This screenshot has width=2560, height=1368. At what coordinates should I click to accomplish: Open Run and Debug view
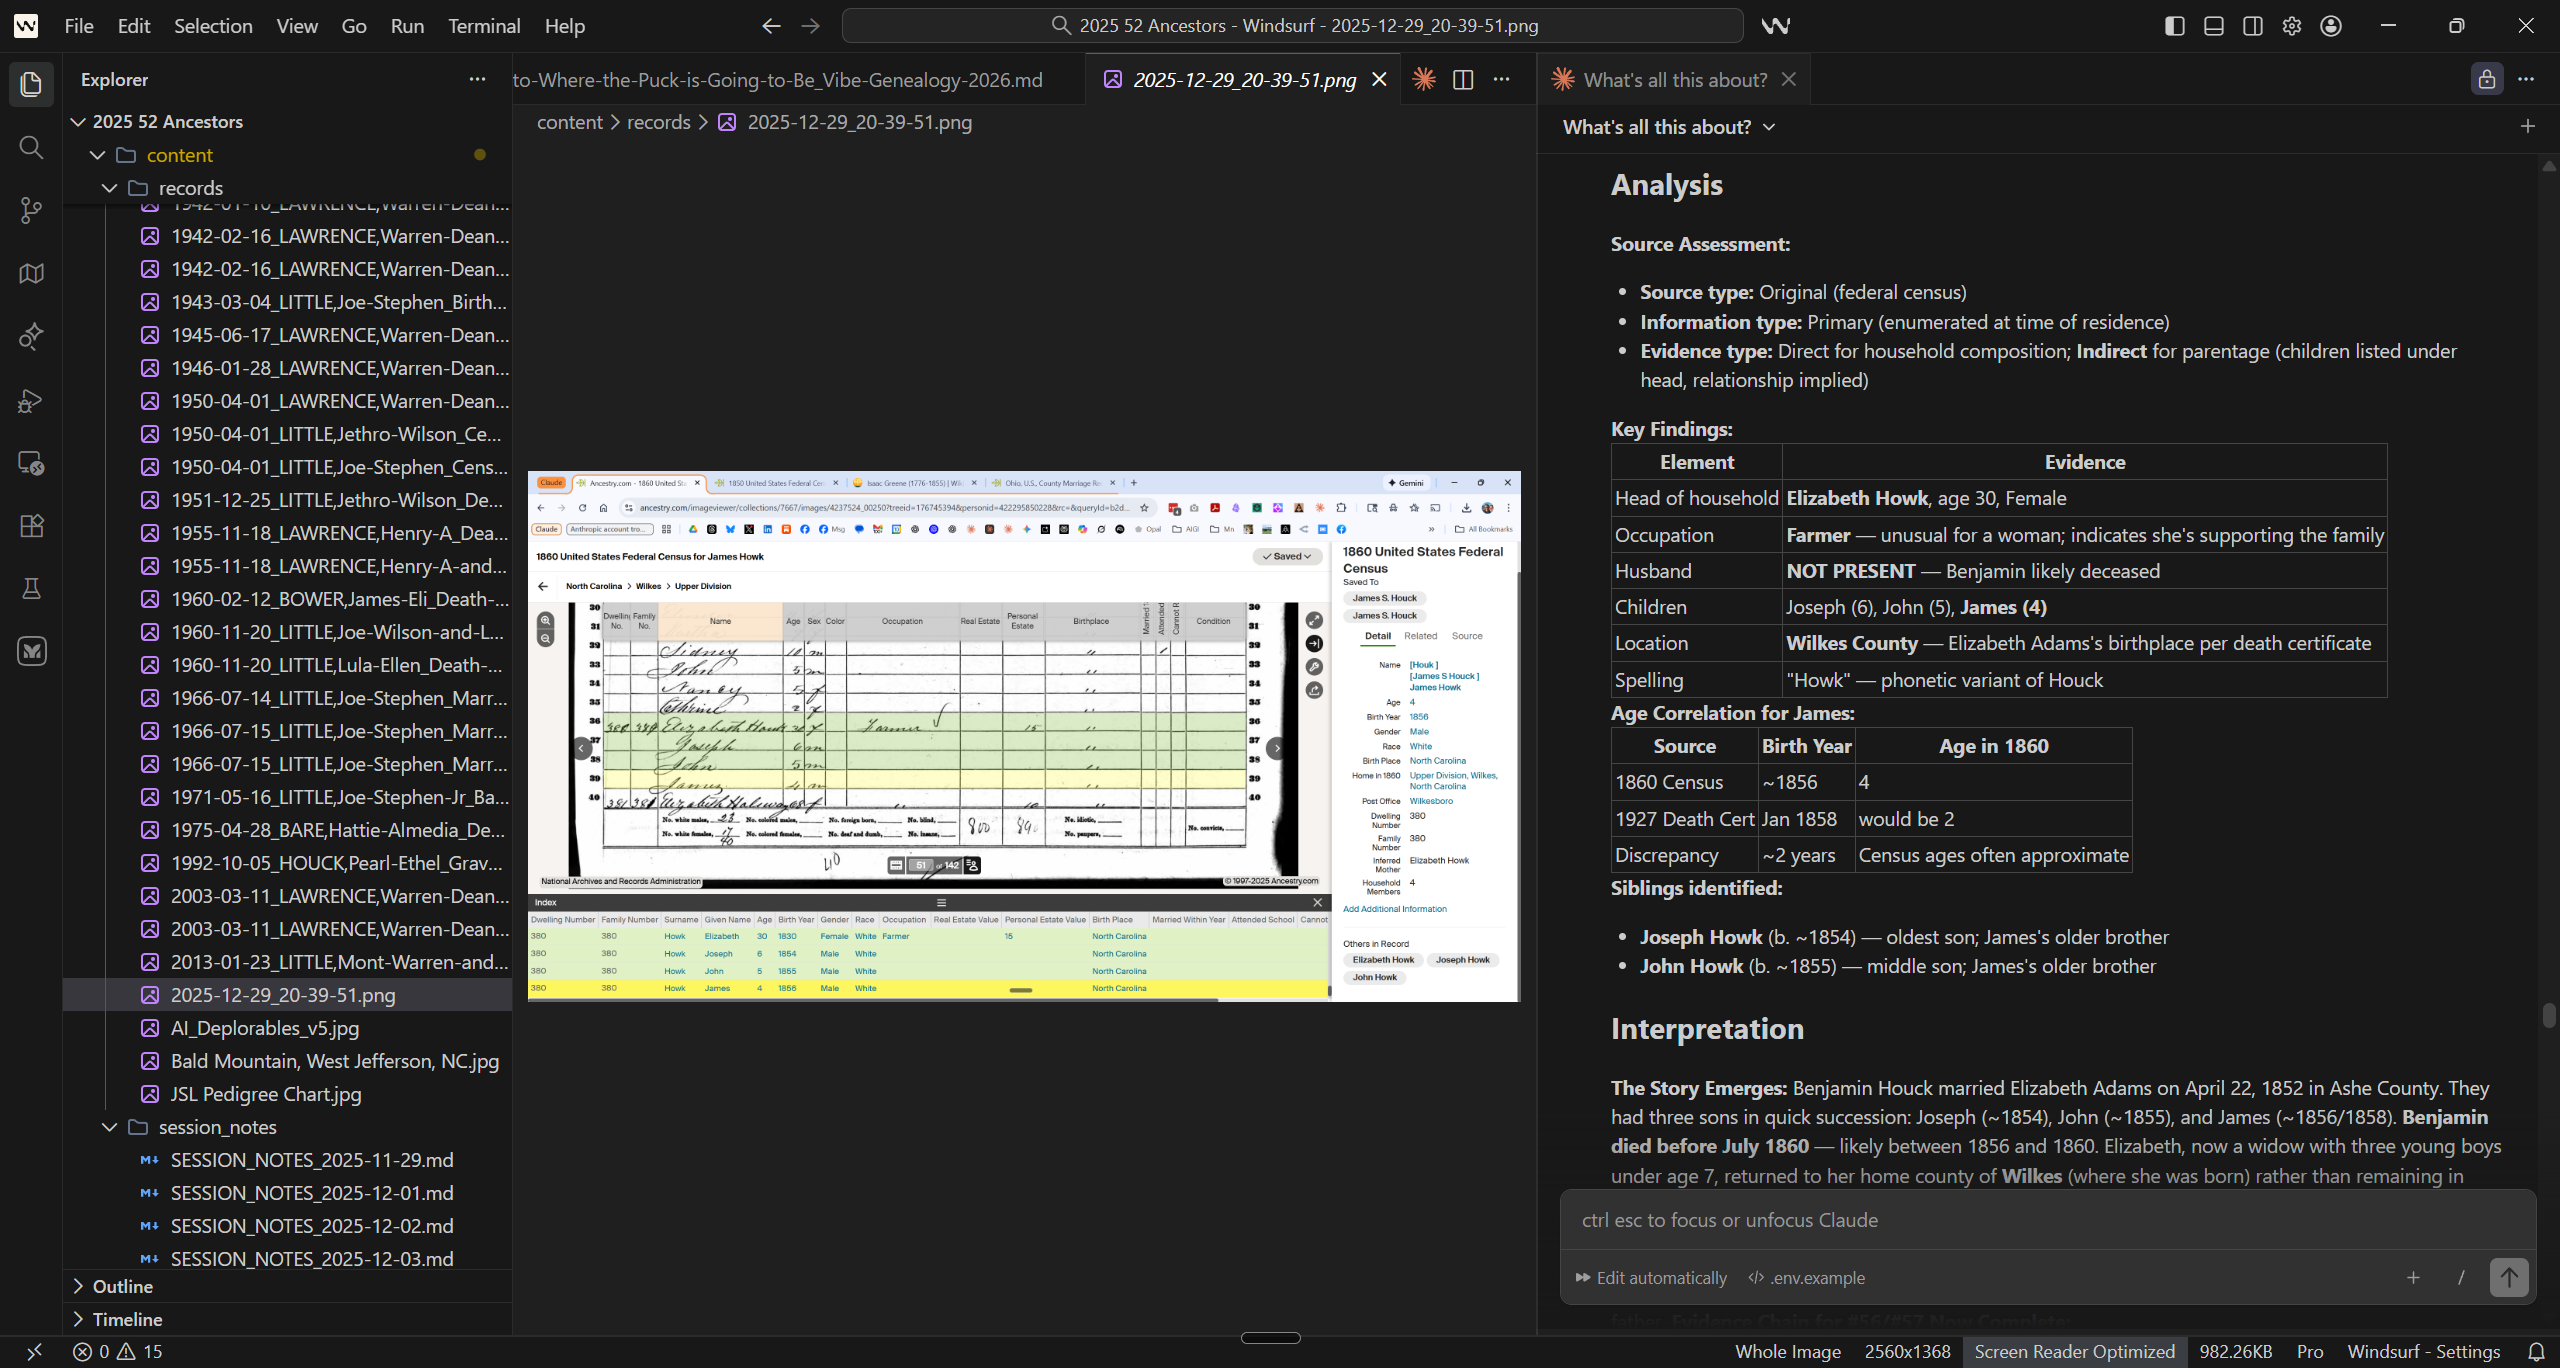pos(31,400)
